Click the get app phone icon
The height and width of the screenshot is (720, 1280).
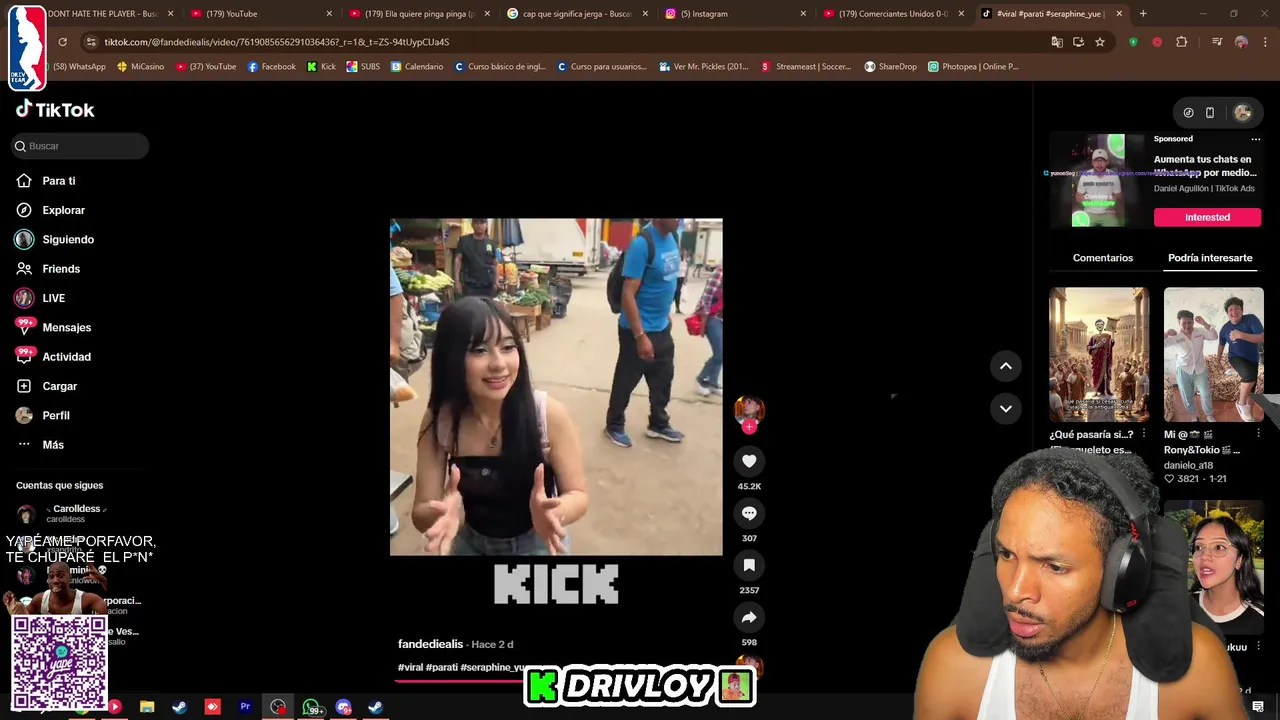pyautogui.click(x=1210, y=113)
